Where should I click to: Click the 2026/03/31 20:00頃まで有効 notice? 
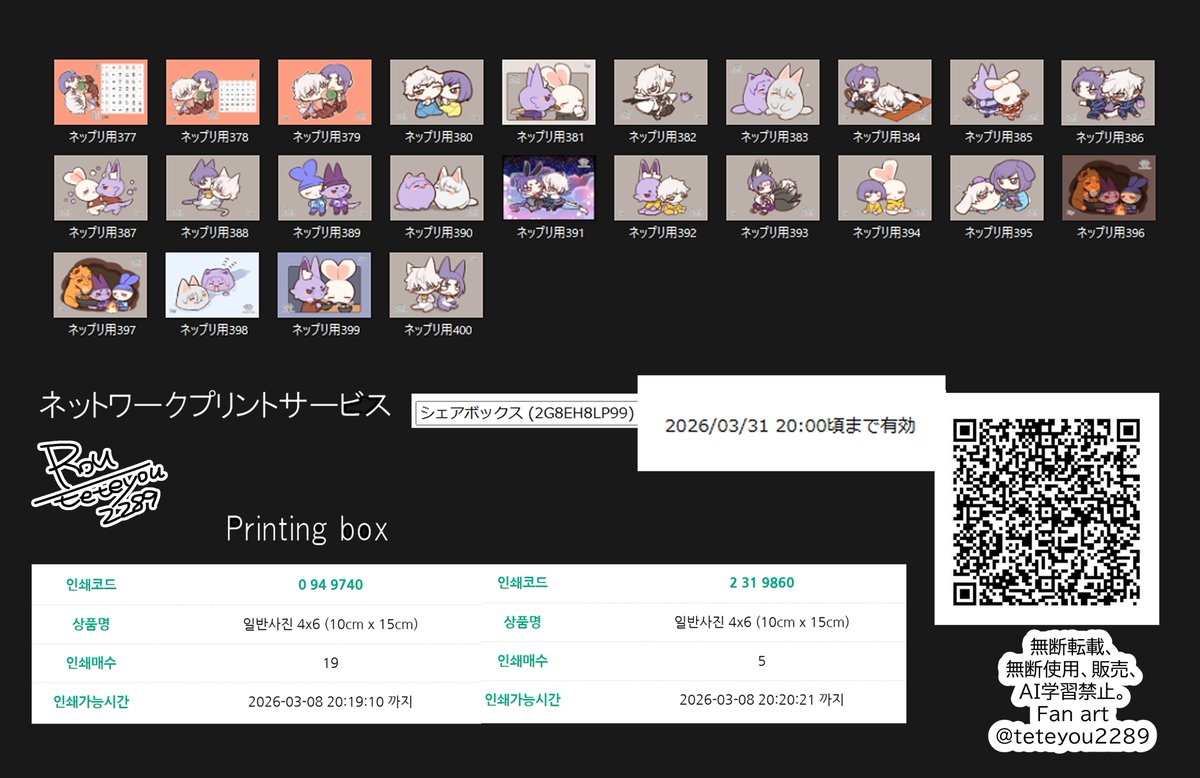click(790, 425)
